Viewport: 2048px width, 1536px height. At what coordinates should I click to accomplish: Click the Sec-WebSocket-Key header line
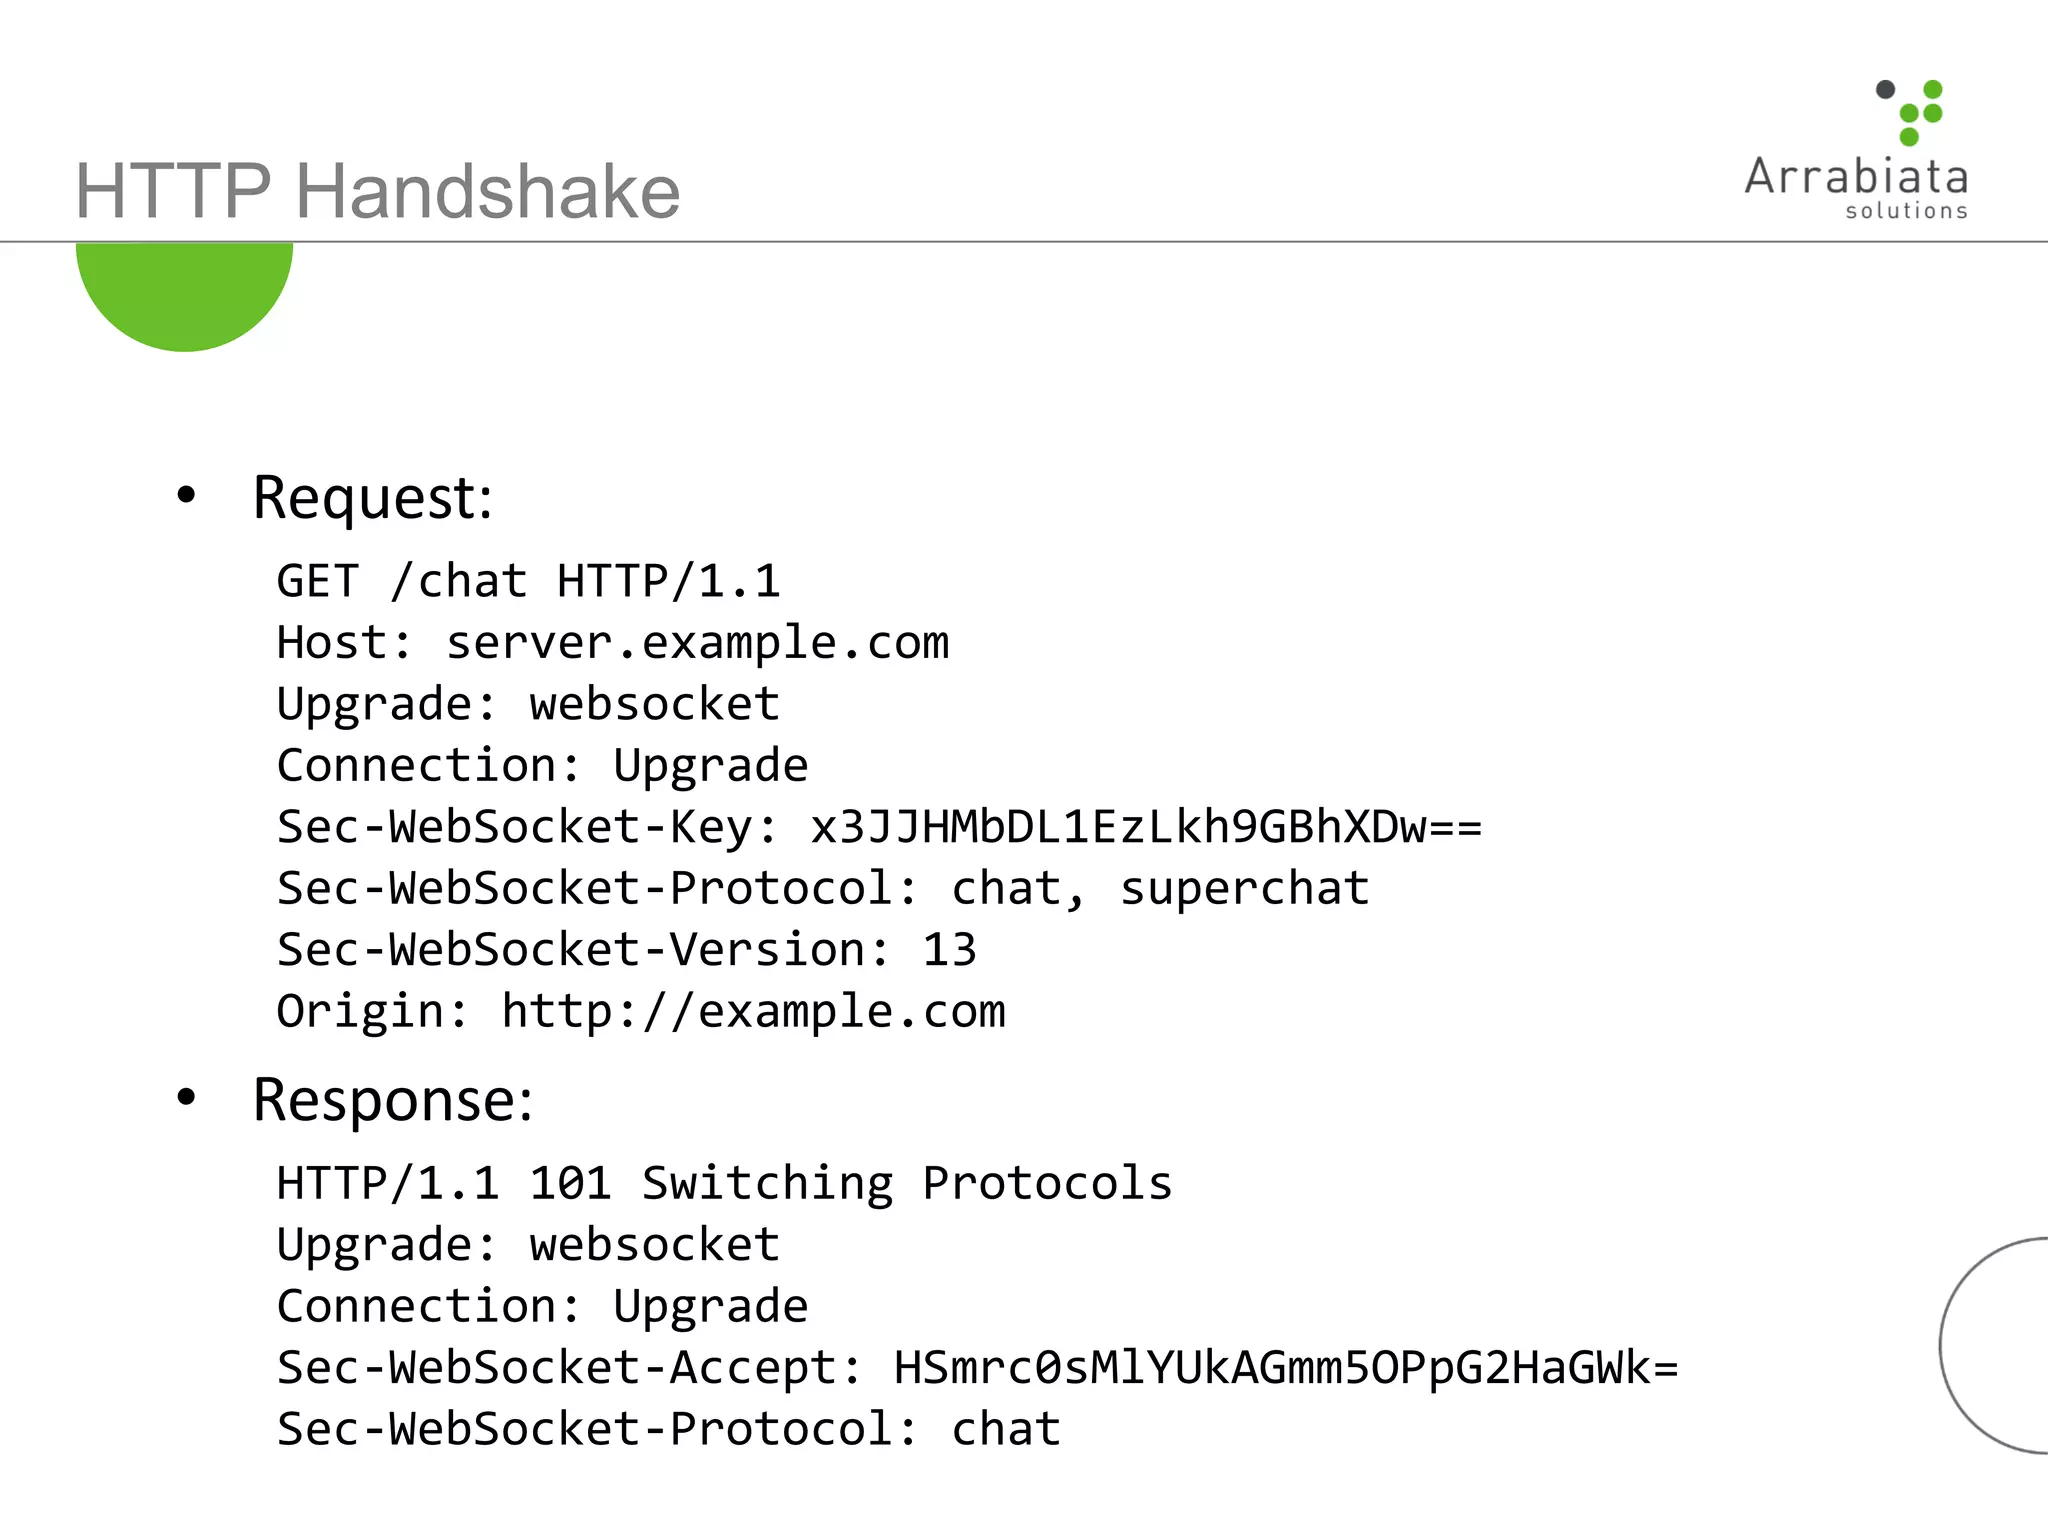(878, 827)
